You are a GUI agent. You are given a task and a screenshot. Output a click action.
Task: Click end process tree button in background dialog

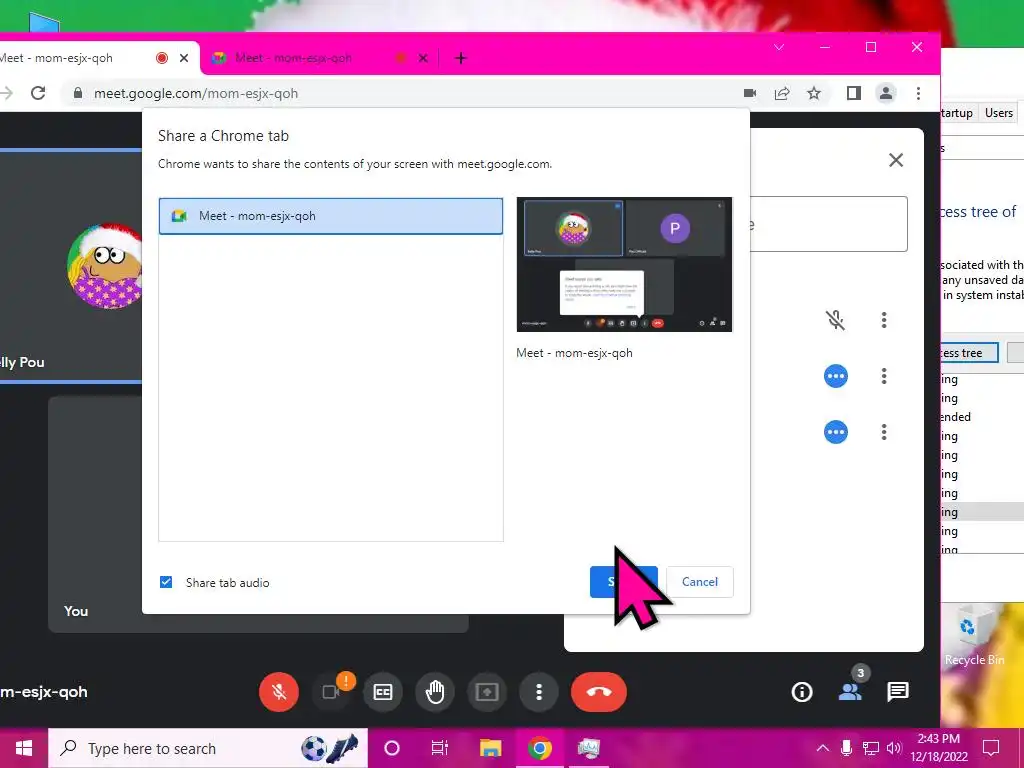970,353
